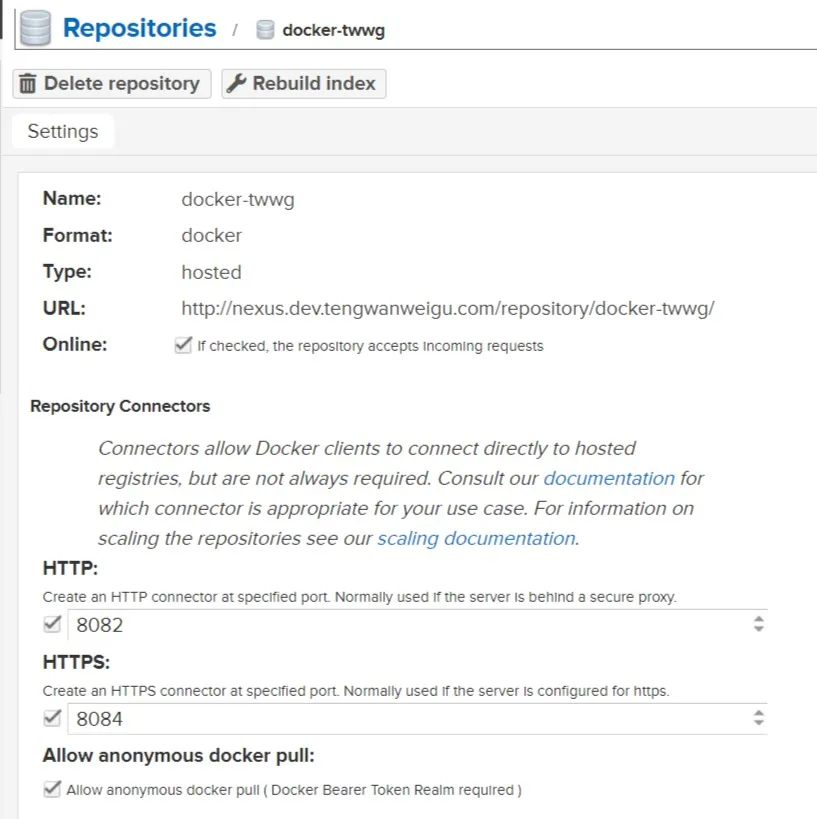Click the wrench icon to rebuild index

click(236, 84)
